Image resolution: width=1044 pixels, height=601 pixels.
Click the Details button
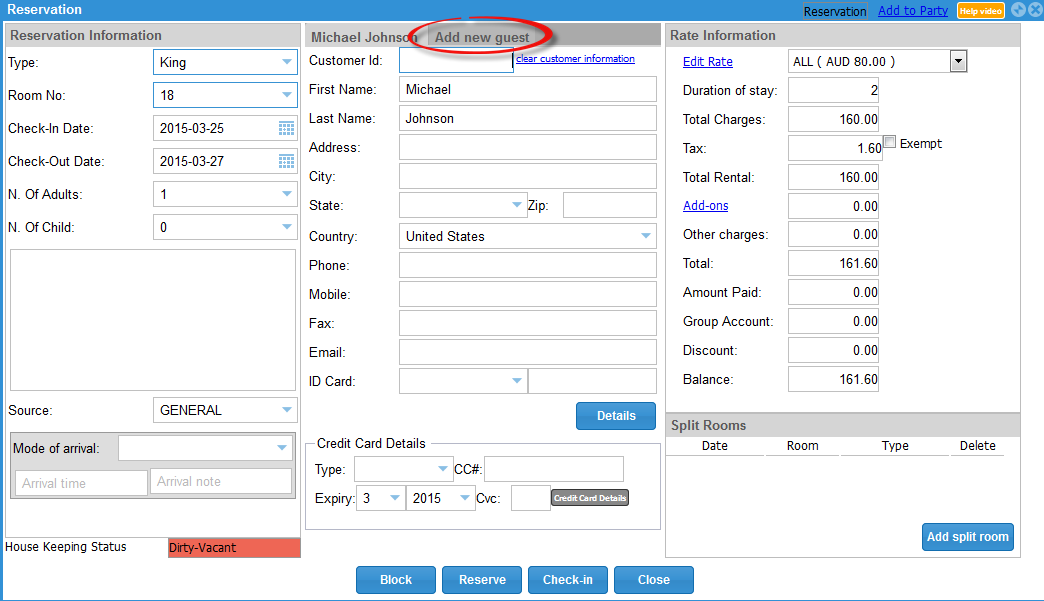[x=616, y=415]
